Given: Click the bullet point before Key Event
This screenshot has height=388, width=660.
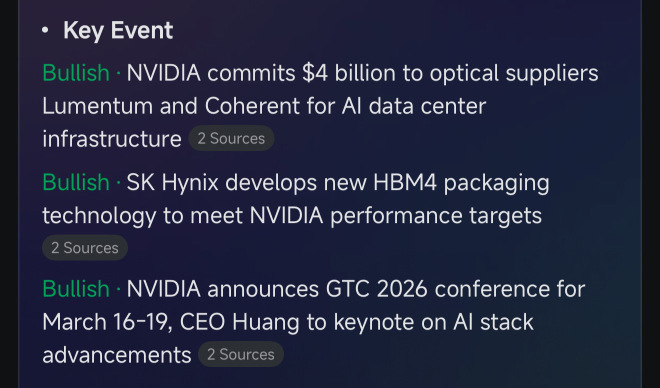Looking at the screenshot, I should [x=45, y=30].
